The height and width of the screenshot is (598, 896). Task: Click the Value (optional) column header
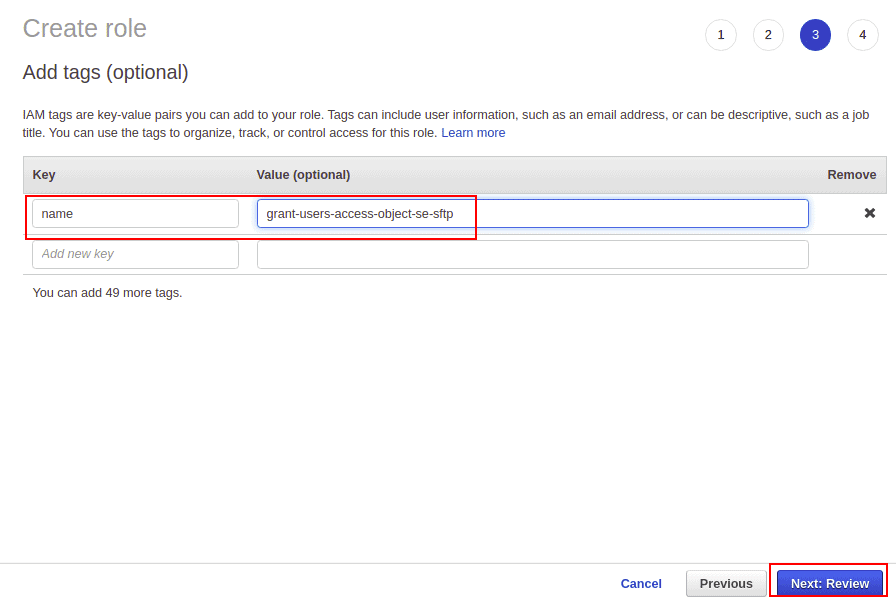(x=303, y=175)
